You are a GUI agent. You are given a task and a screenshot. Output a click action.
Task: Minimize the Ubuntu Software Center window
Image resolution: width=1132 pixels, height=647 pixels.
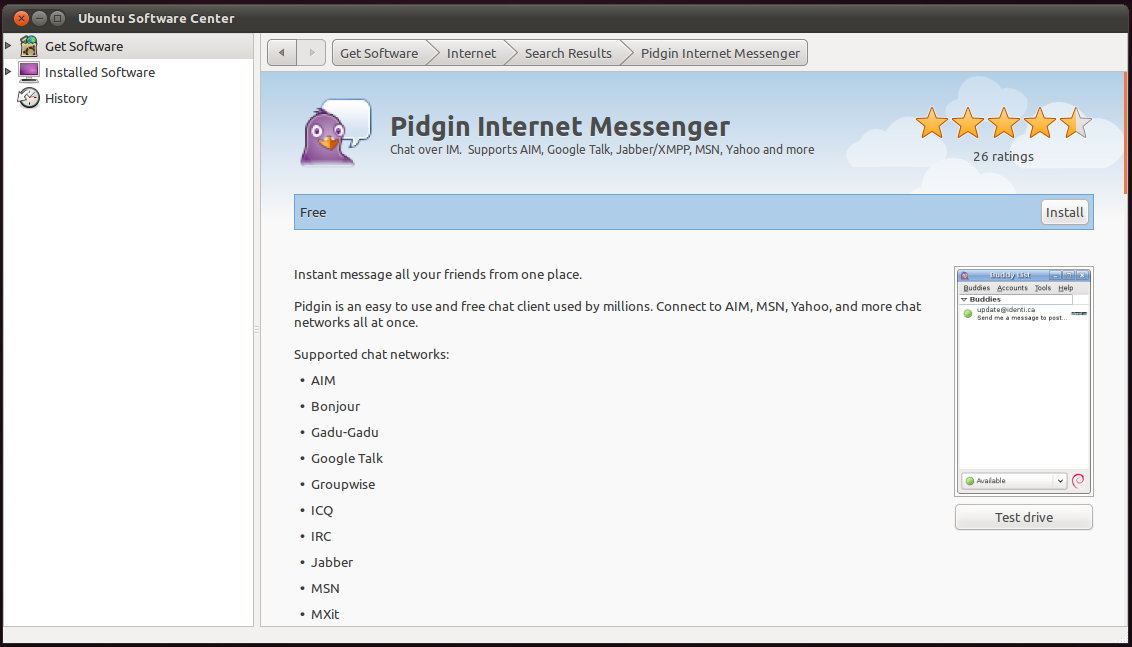click(40, 18)
